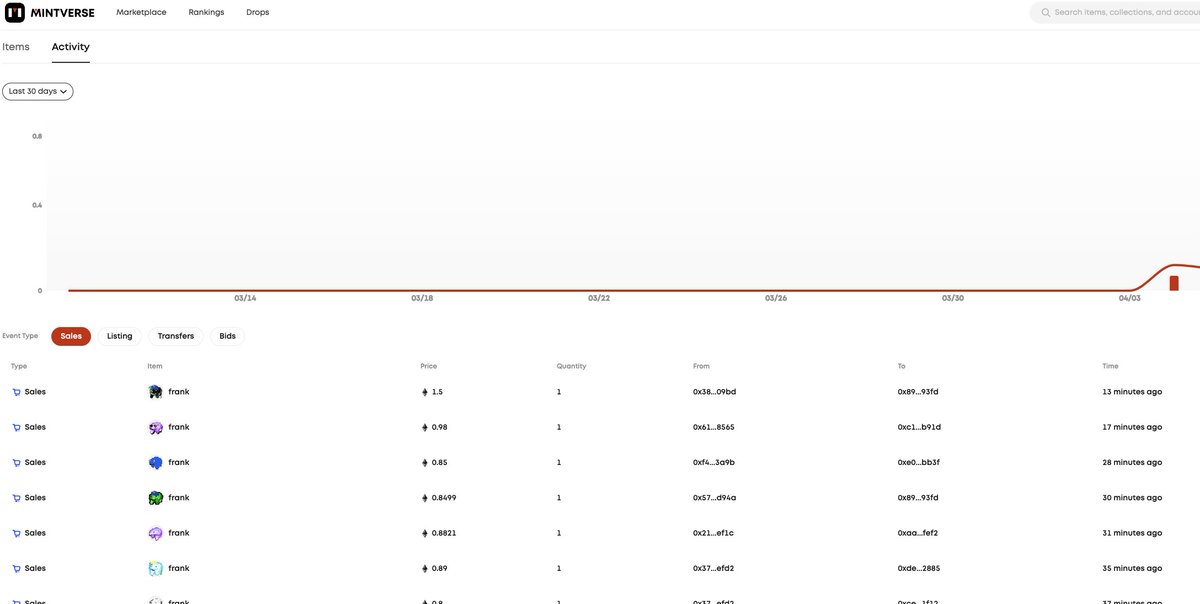This screenshot has width=1200, height=604.
Task: Click the search magnifier icon
Action: click(1046, 13)
